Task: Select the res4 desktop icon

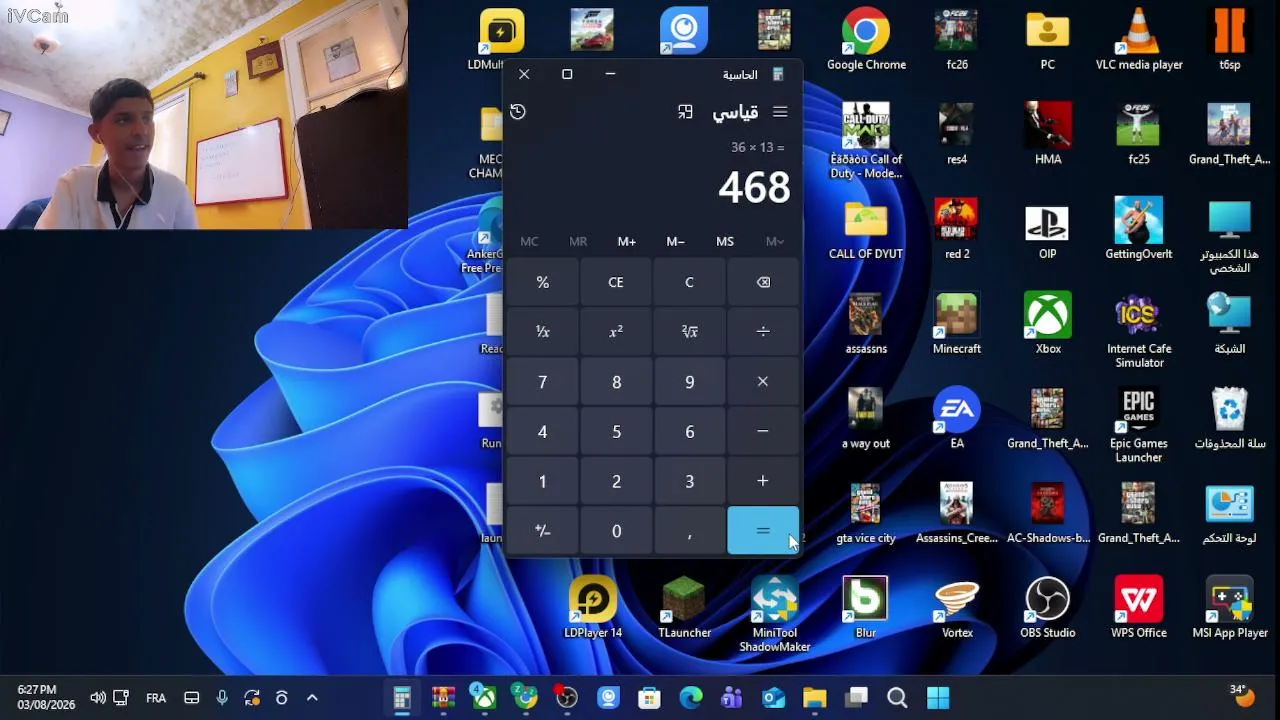Action: click(x=957, y=135)
